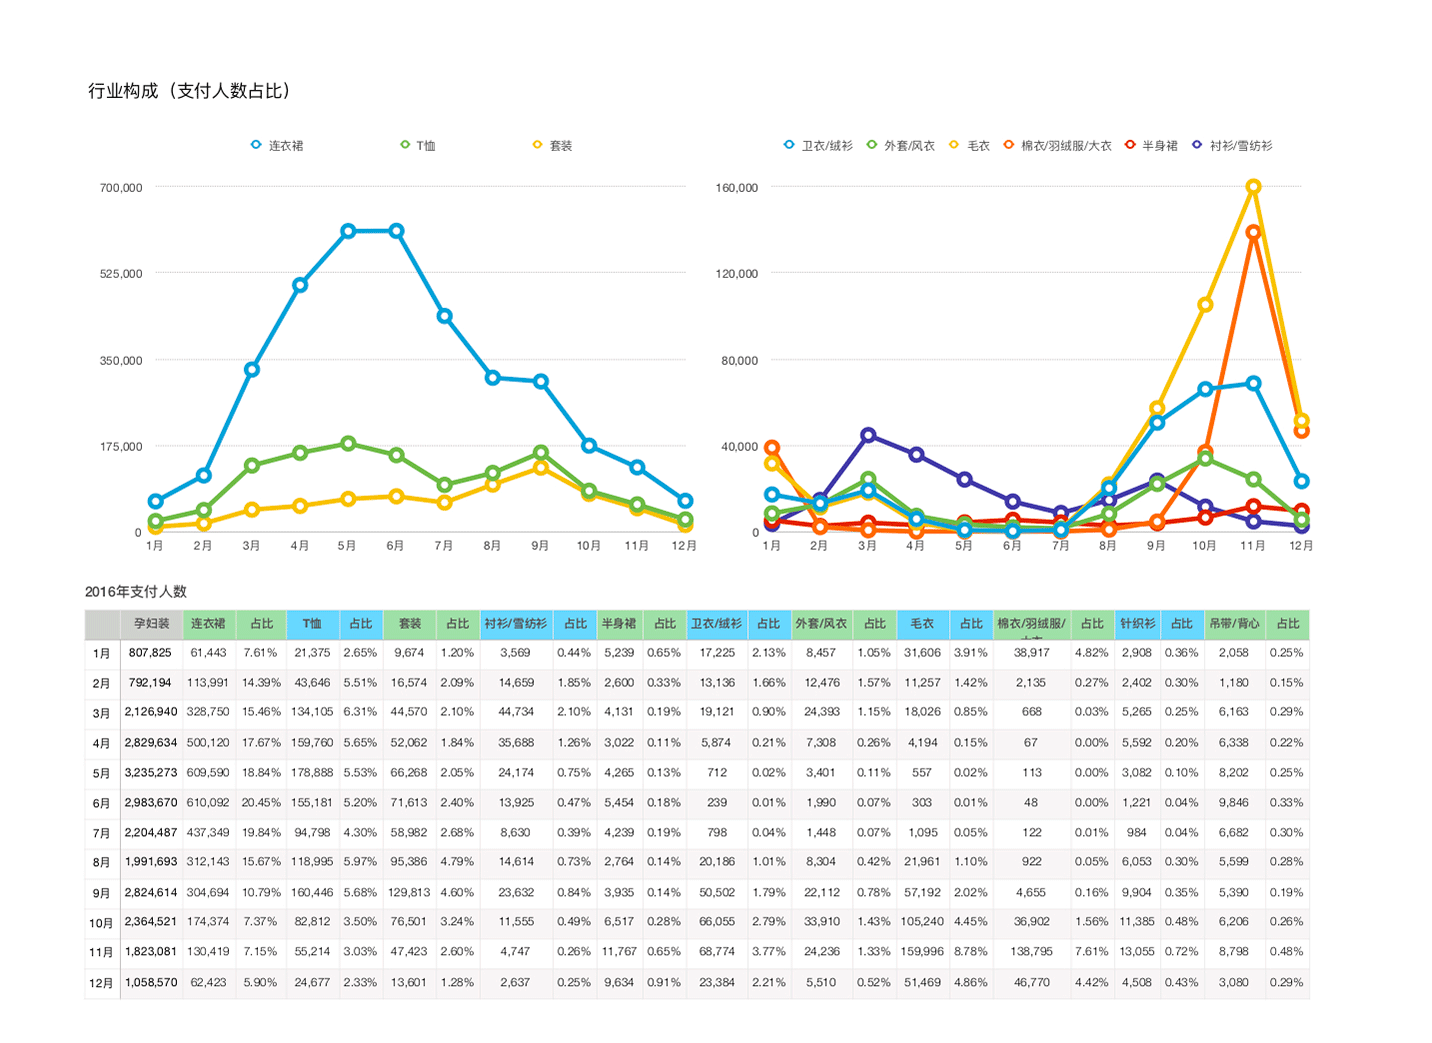The width and height of the screenshot is (1432, 1043).
Task: Click the blue 卫衣/绒衫 legend marker
Action: (x=789, y=145)
